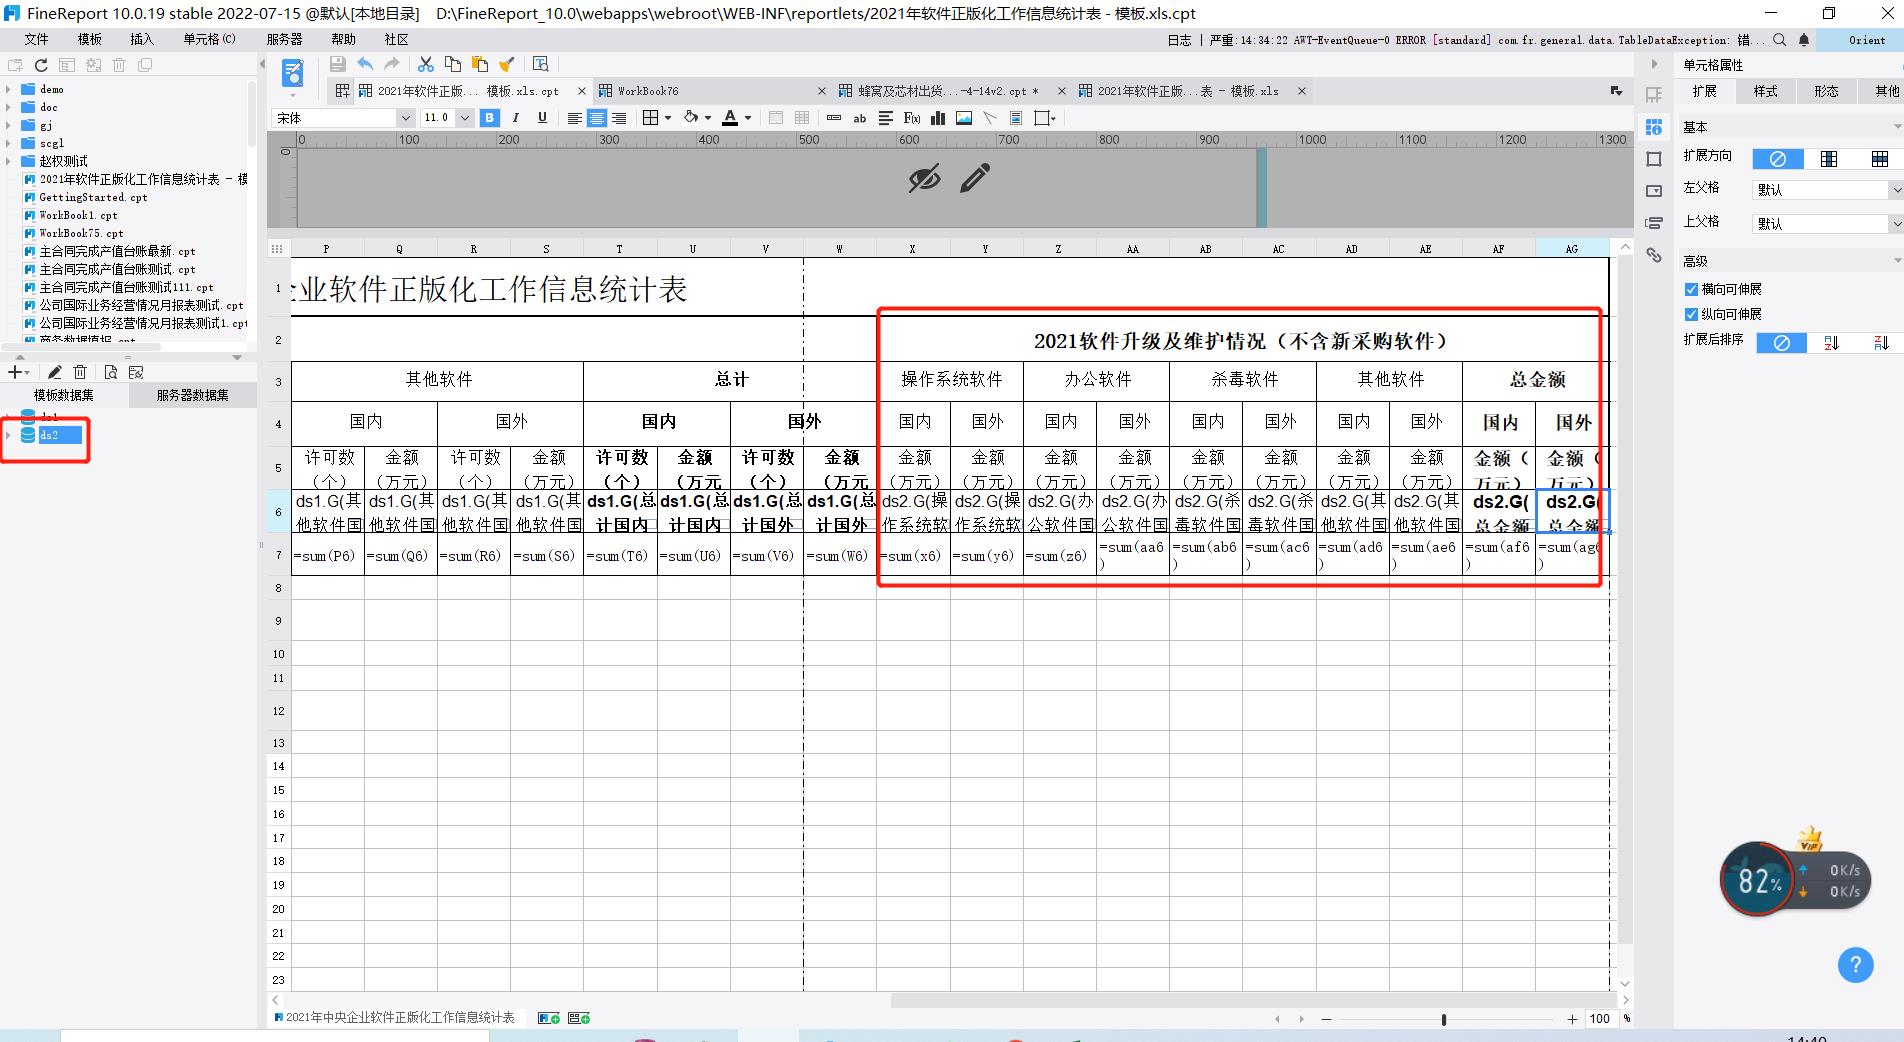The width and height of the screenshot is (1904, 1042).
Task: Open the 日志 log link
Action: pos(1180,40)
